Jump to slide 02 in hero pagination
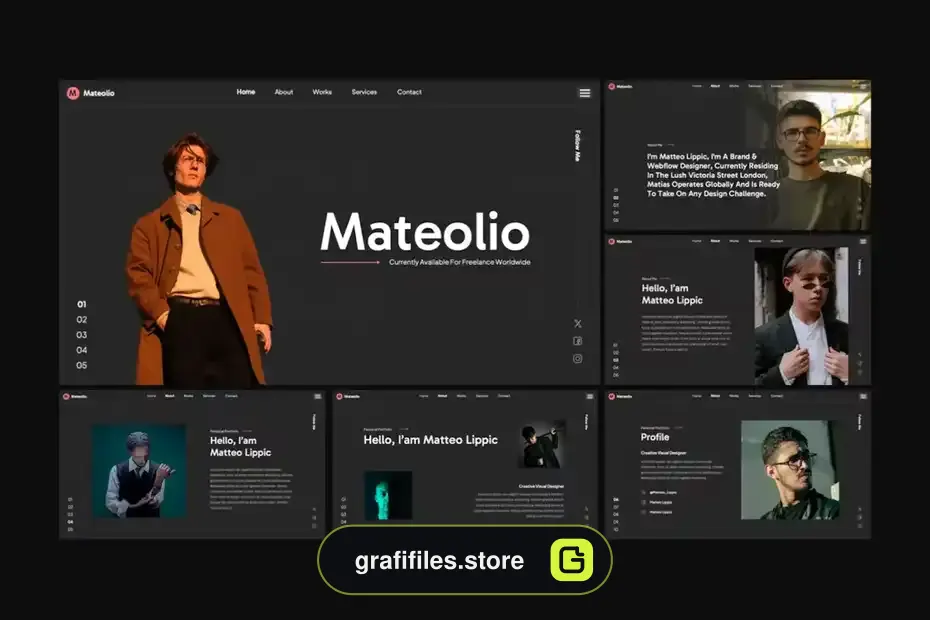This screenshot has height=620, width=930. pyautogui.click(x=82, y=320)
